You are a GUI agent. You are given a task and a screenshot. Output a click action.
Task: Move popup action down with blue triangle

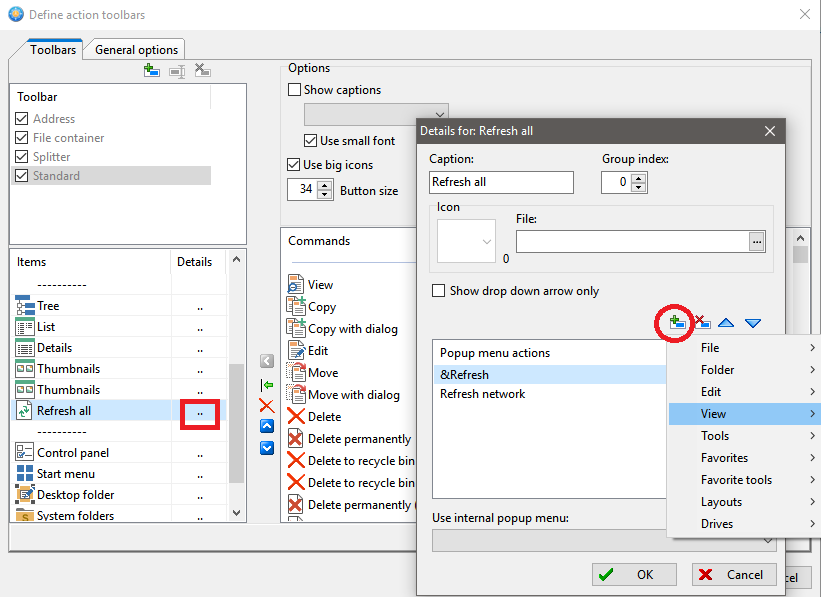tap(753, 322)
